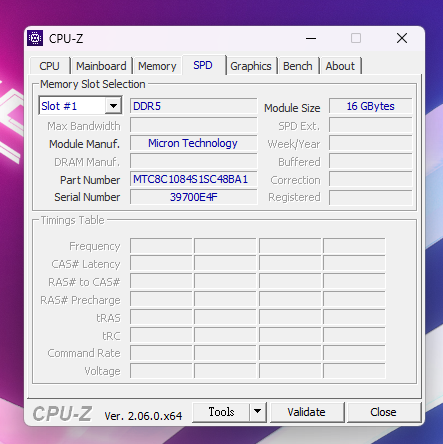Click the Close button at bottom
This screenshot has width=443, height=444.
(x=383, y=412)
